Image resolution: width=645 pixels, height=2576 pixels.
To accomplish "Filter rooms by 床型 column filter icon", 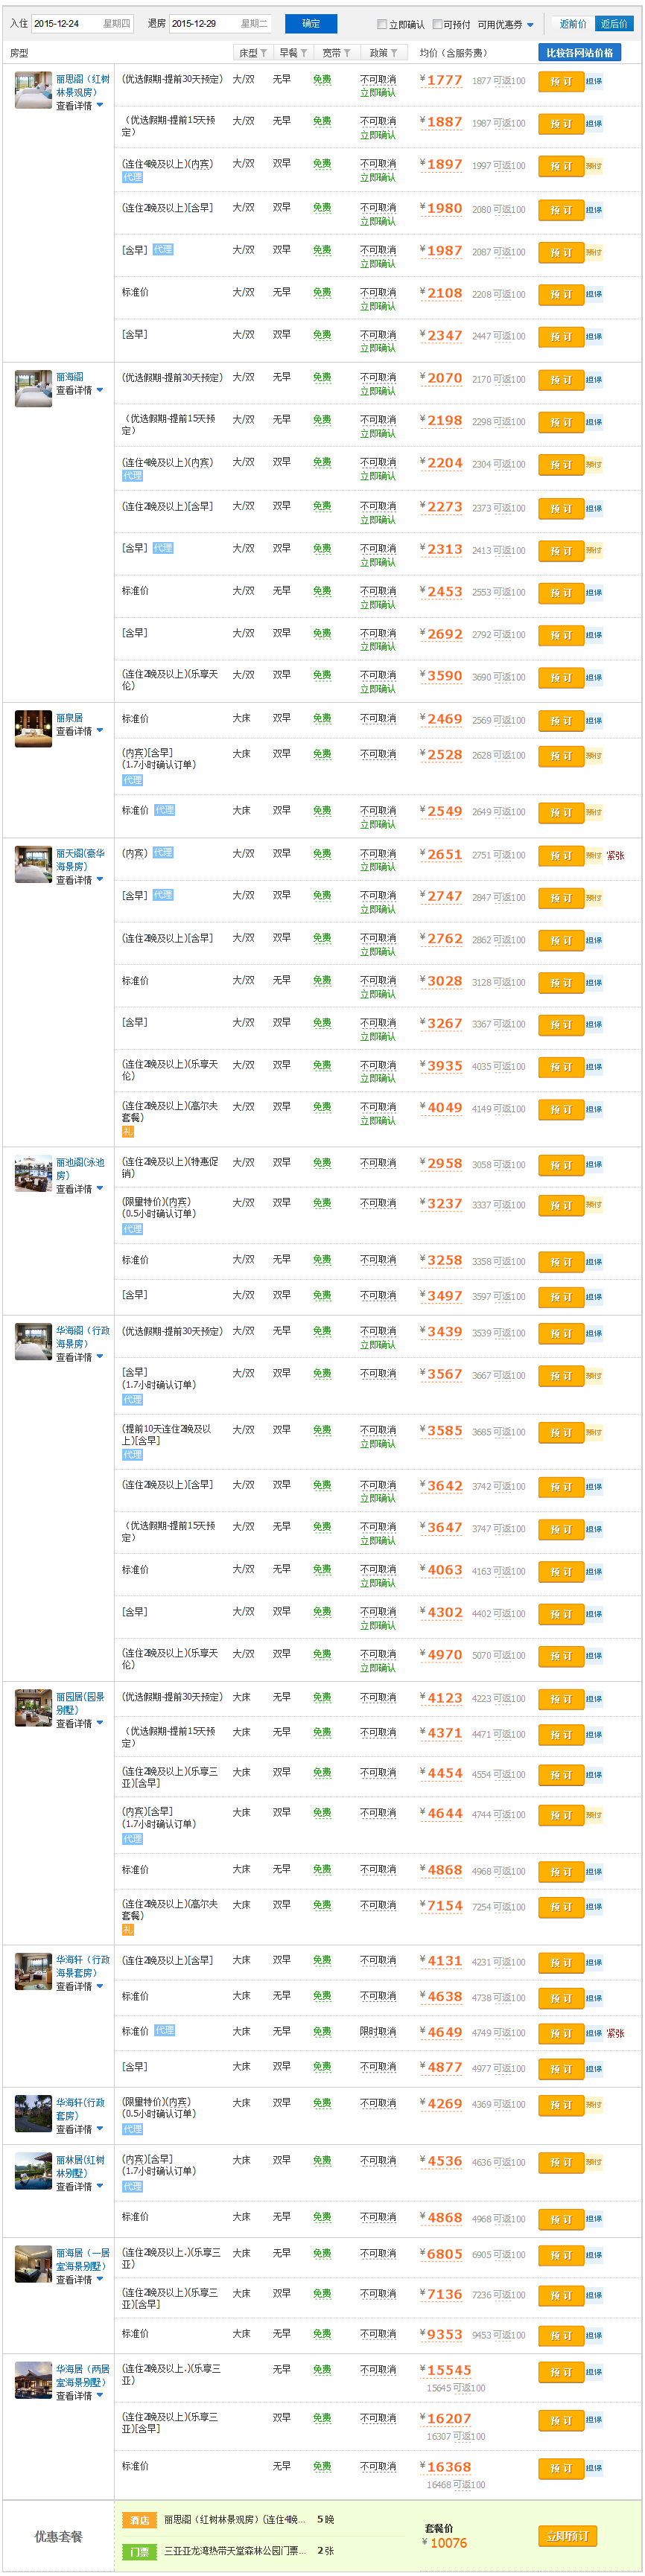I will pos(263,53).
